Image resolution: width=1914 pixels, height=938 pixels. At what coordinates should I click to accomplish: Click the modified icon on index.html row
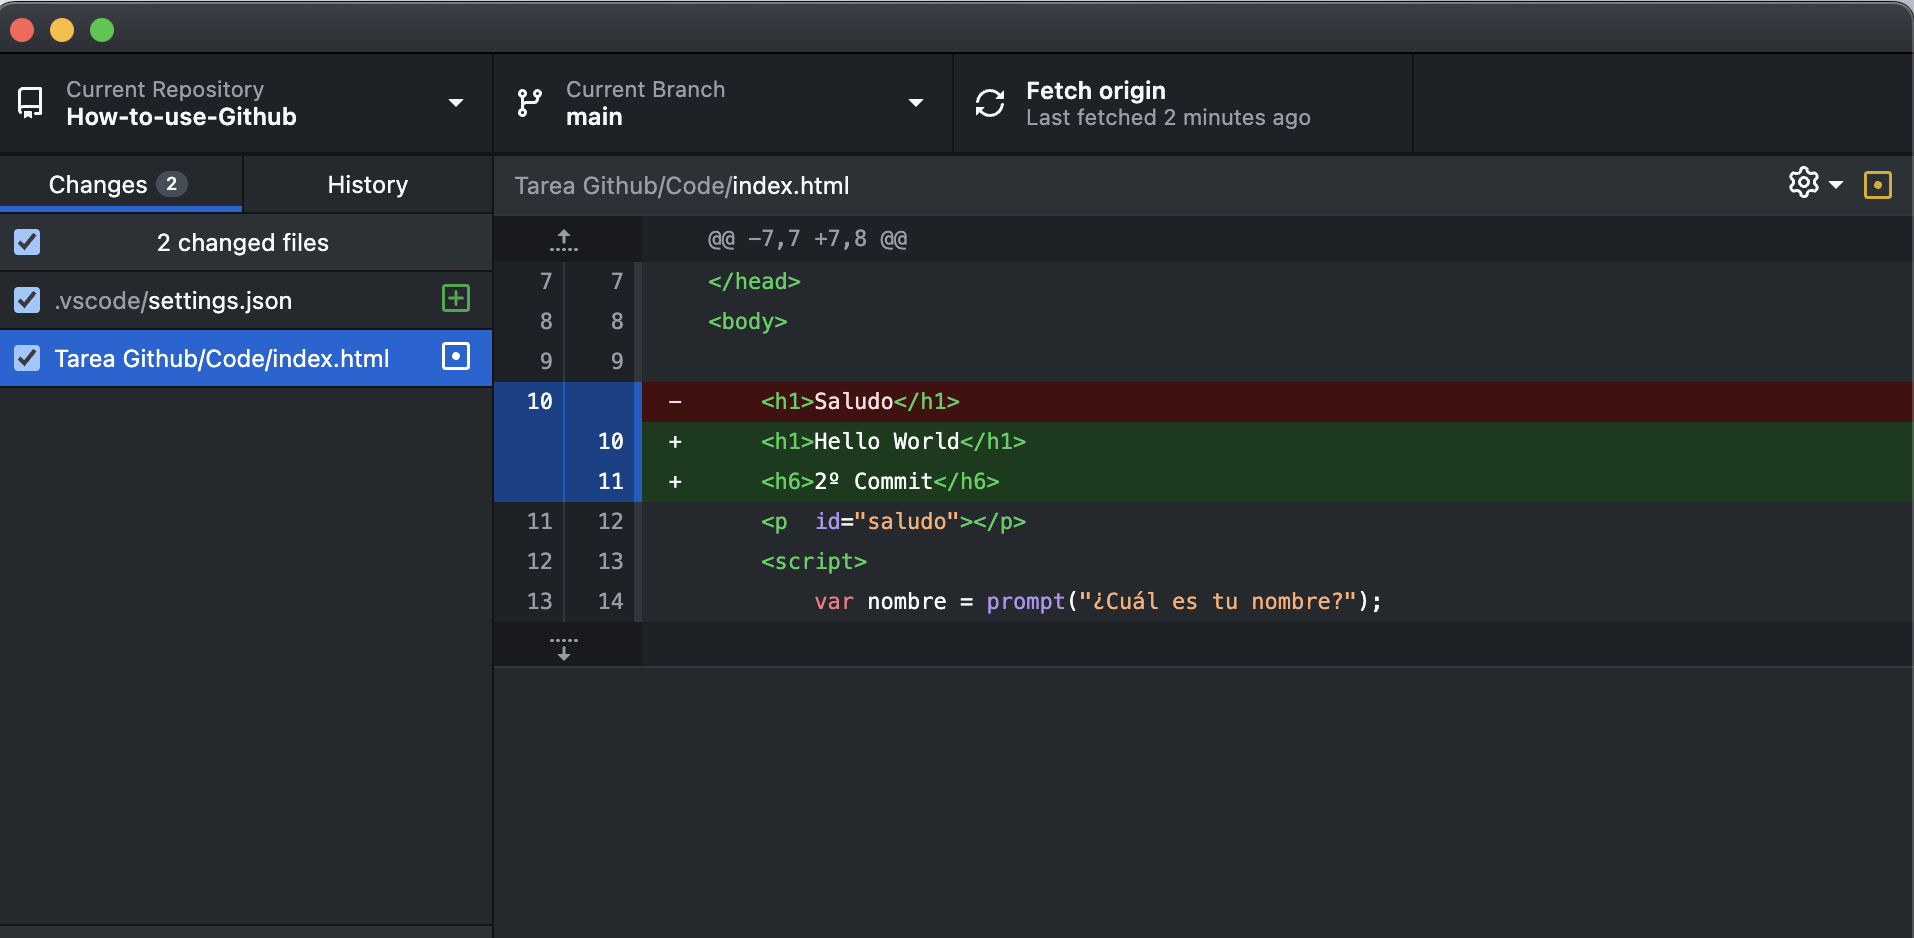tap(456, 357)
